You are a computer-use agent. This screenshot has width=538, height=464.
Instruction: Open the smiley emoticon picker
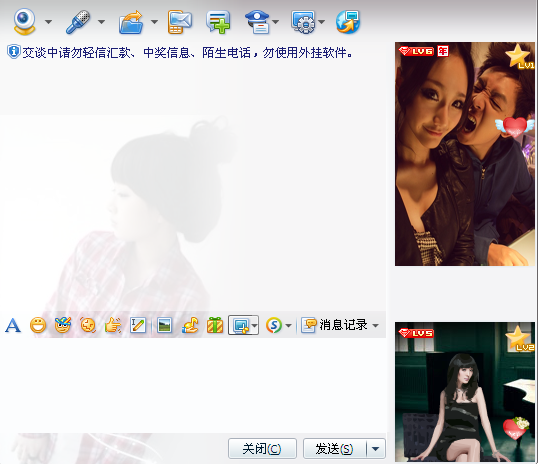(x=38, y=325)
